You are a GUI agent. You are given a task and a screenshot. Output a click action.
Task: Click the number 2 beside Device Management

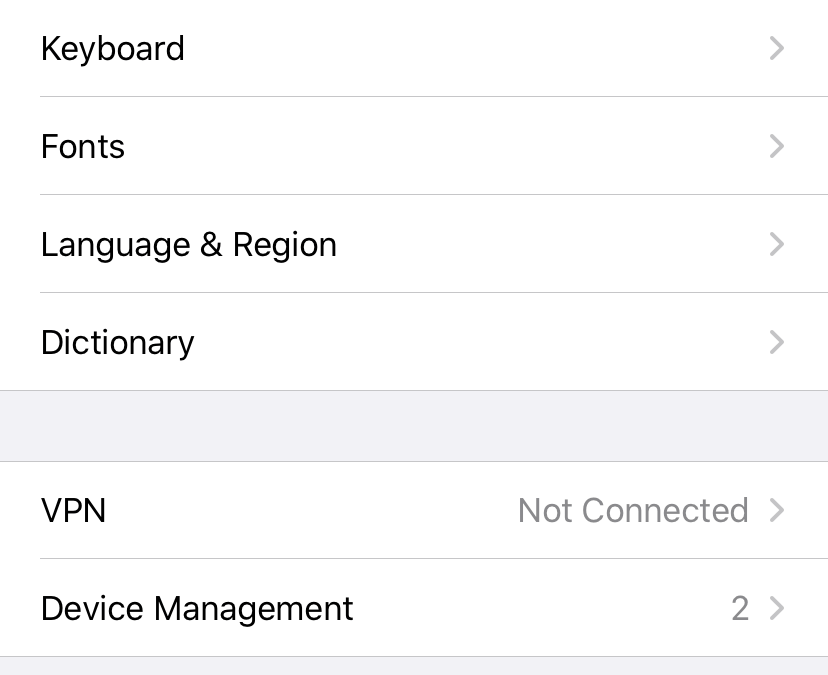pos(740,609)
